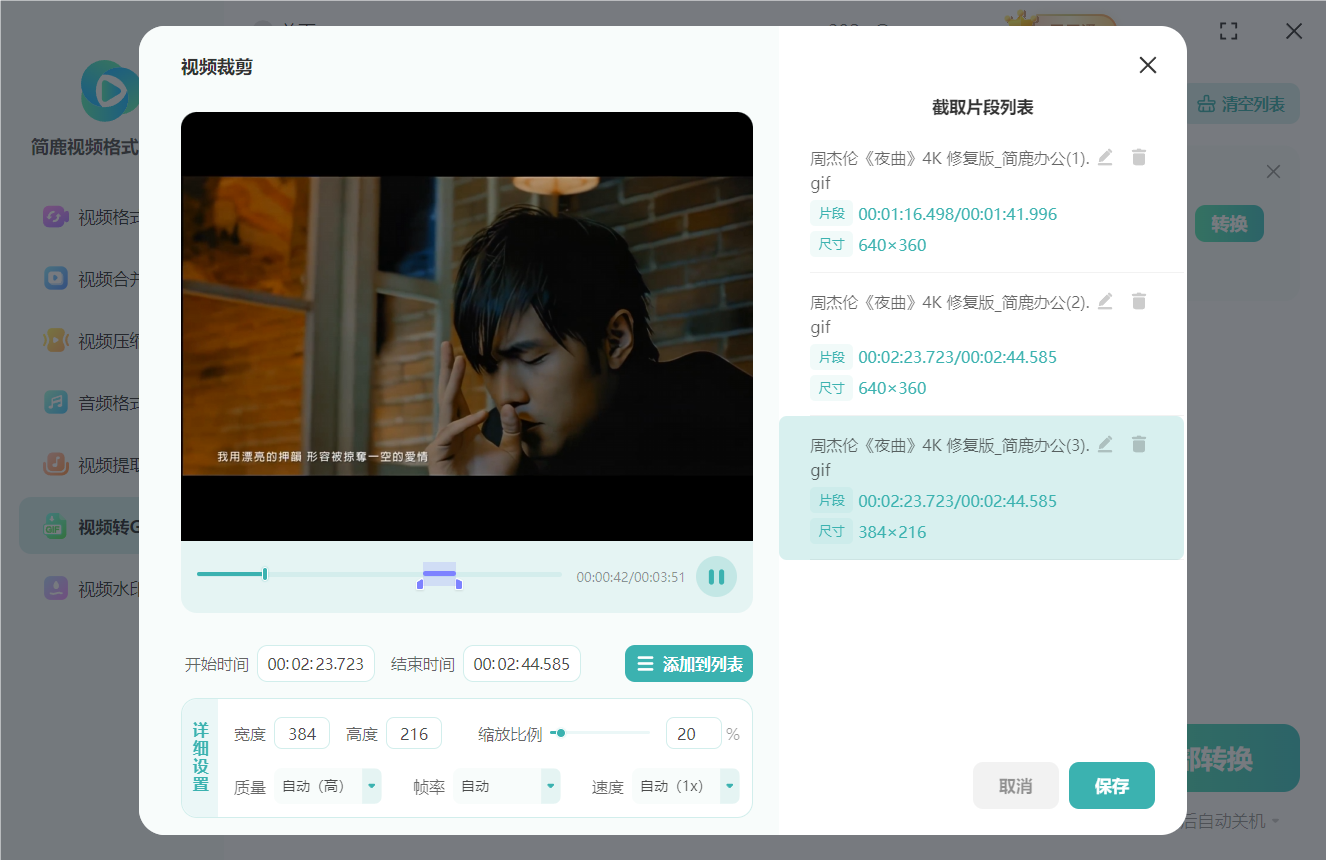Pause the video preview playback
The image size is (1326, 860).
[x=716, y=577]
